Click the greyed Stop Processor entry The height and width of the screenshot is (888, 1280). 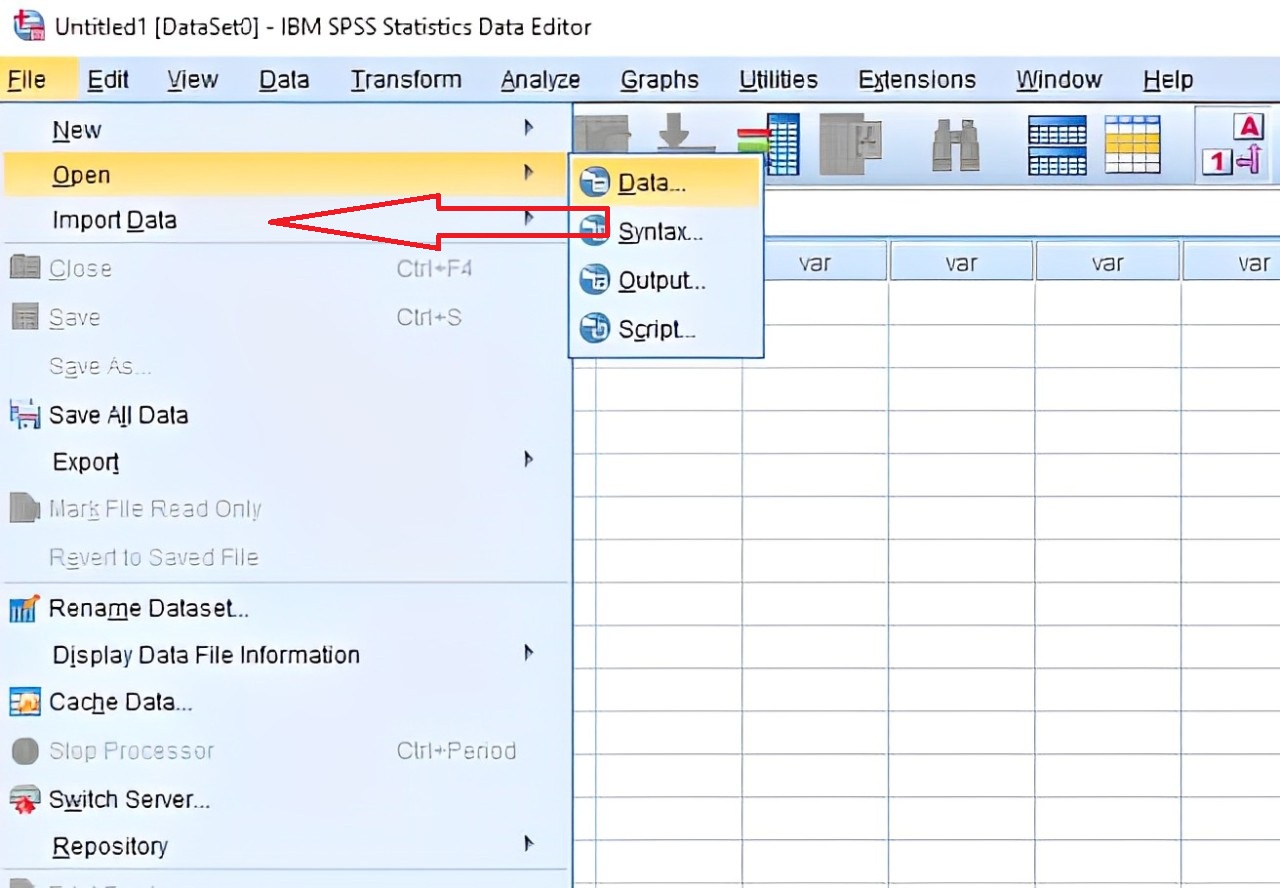[285, 751]
